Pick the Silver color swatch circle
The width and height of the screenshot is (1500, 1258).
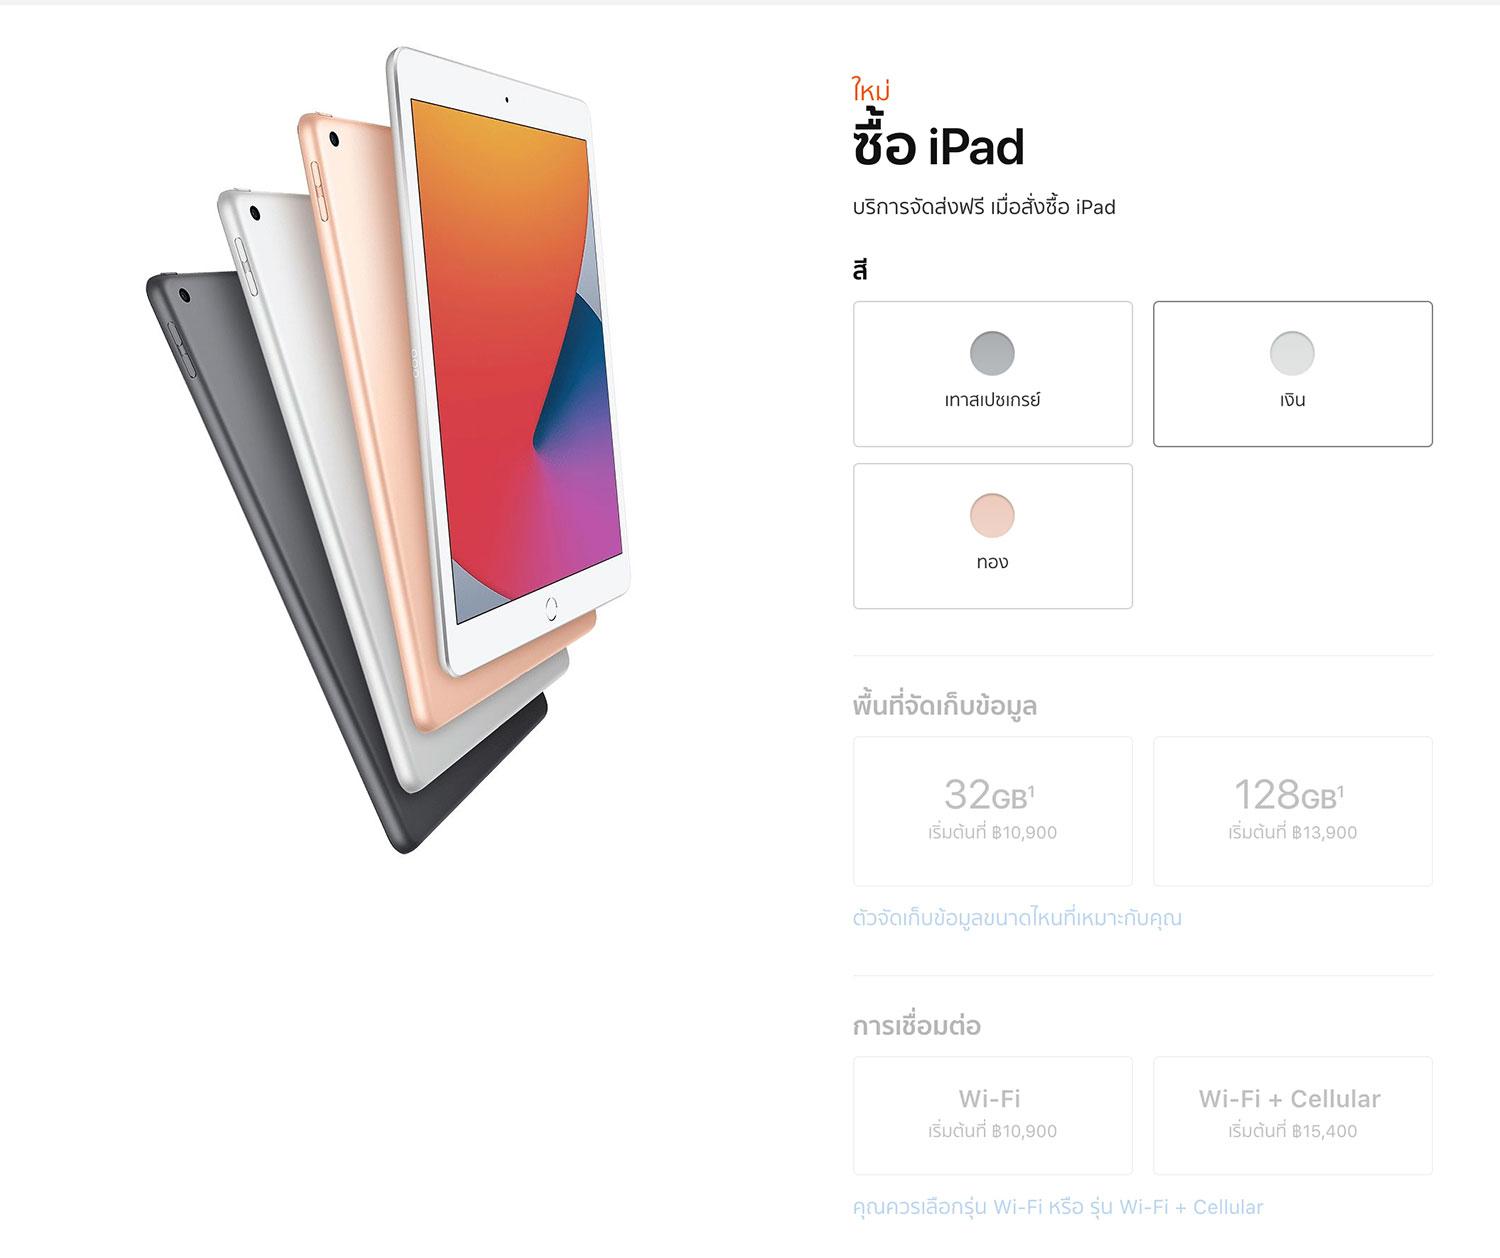(x=1292, y=353)
